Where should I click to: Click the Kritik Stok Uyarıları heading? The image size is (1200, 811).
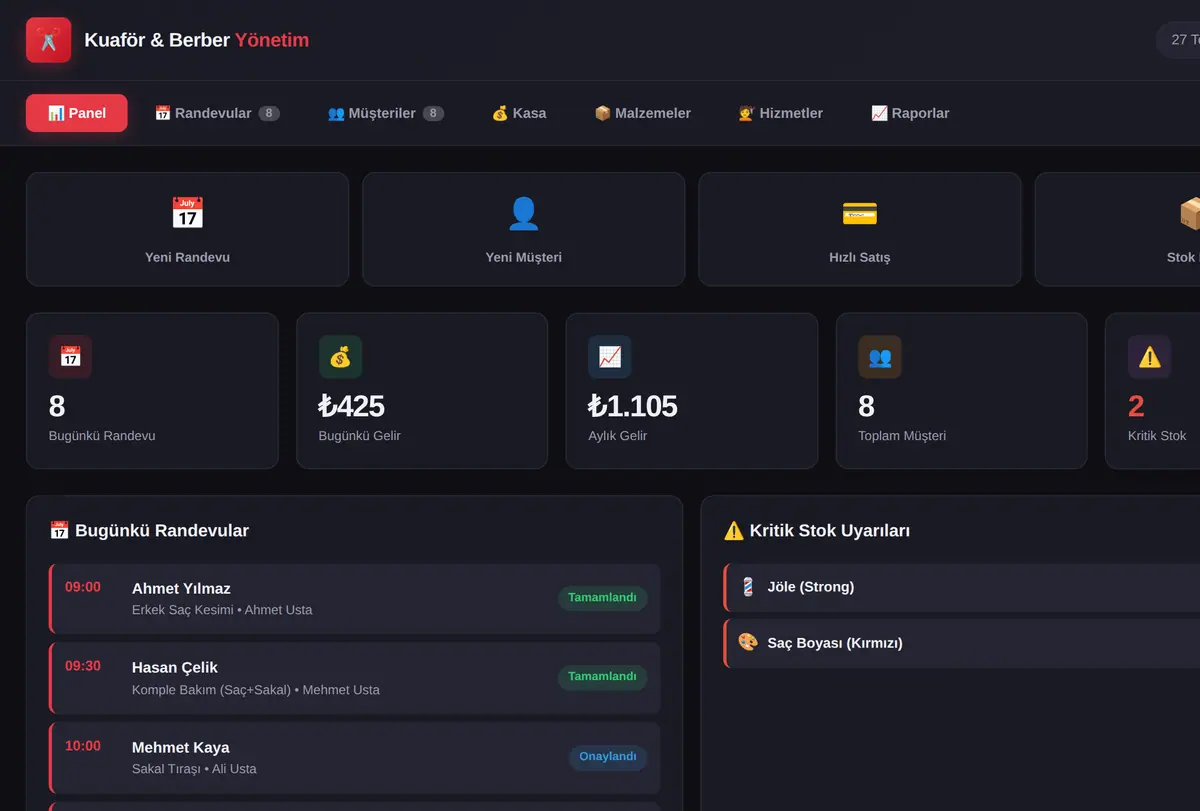point(817,531)
